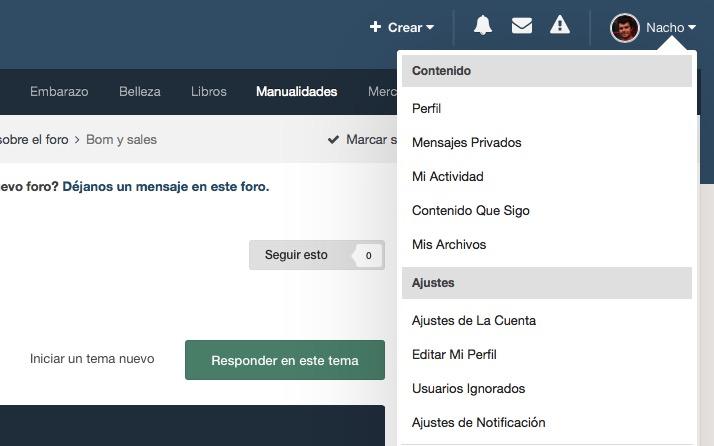Screen dimensions: 714x446
Task: Click the Bom y sales breadcrumb
Action: (x=122, y=139)
